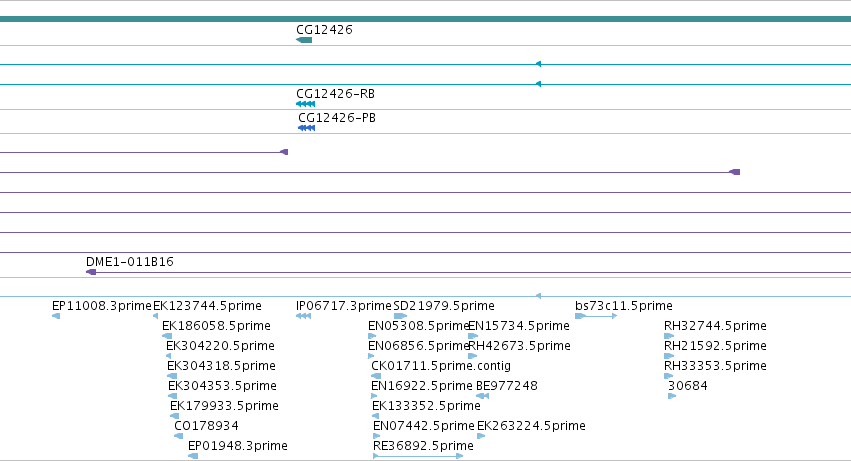Click the BE977248 arrow glyph

point(482,396)
